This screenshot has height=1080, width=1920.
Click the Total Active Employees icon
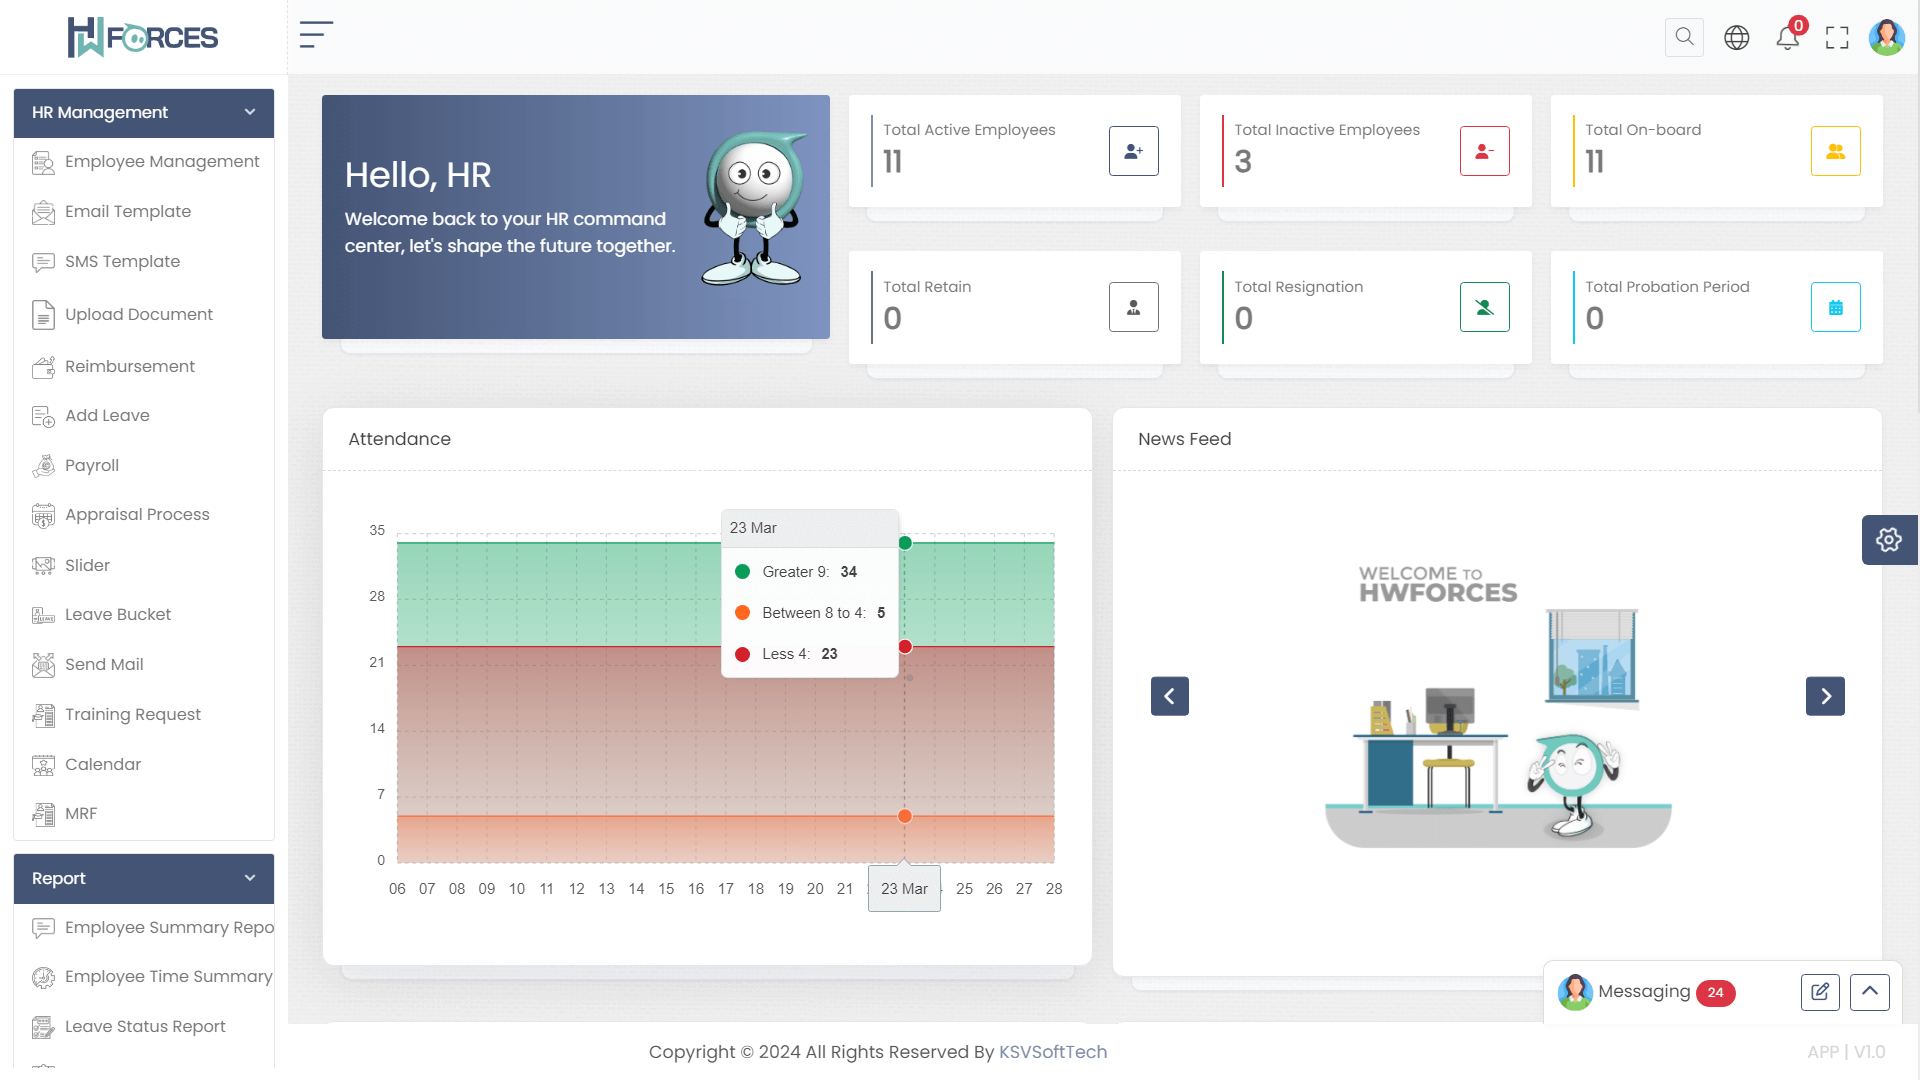pyautogui.click(x=1133, y=151)
